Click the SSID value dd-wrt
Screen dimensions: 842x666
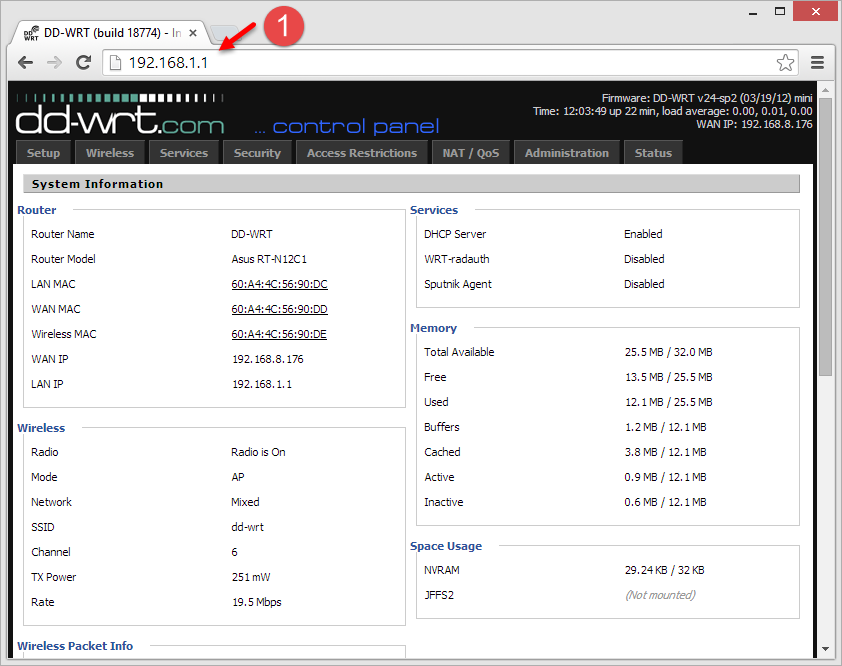point(248,527)
